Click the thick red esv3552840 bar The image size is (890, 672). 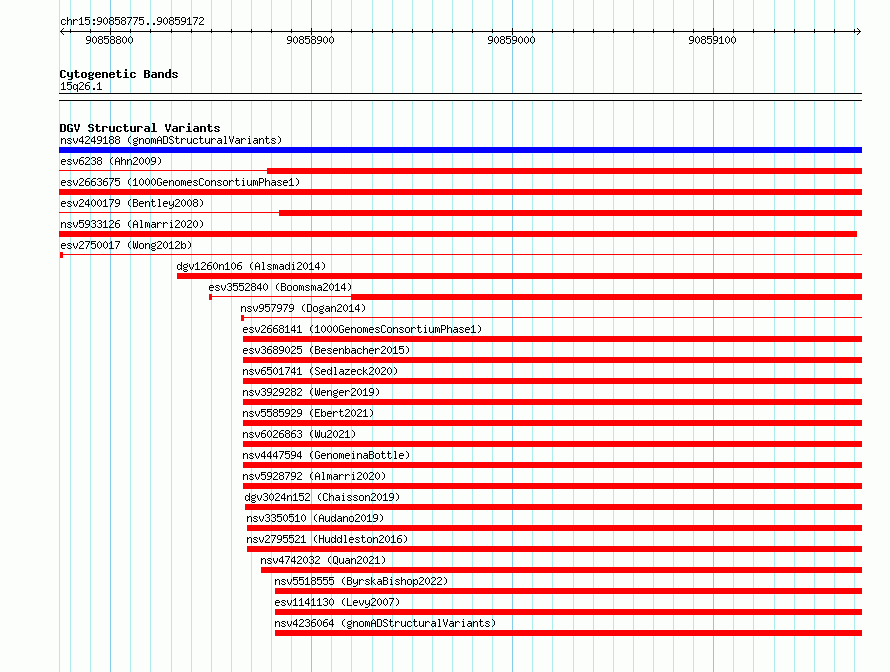(606, 297)
